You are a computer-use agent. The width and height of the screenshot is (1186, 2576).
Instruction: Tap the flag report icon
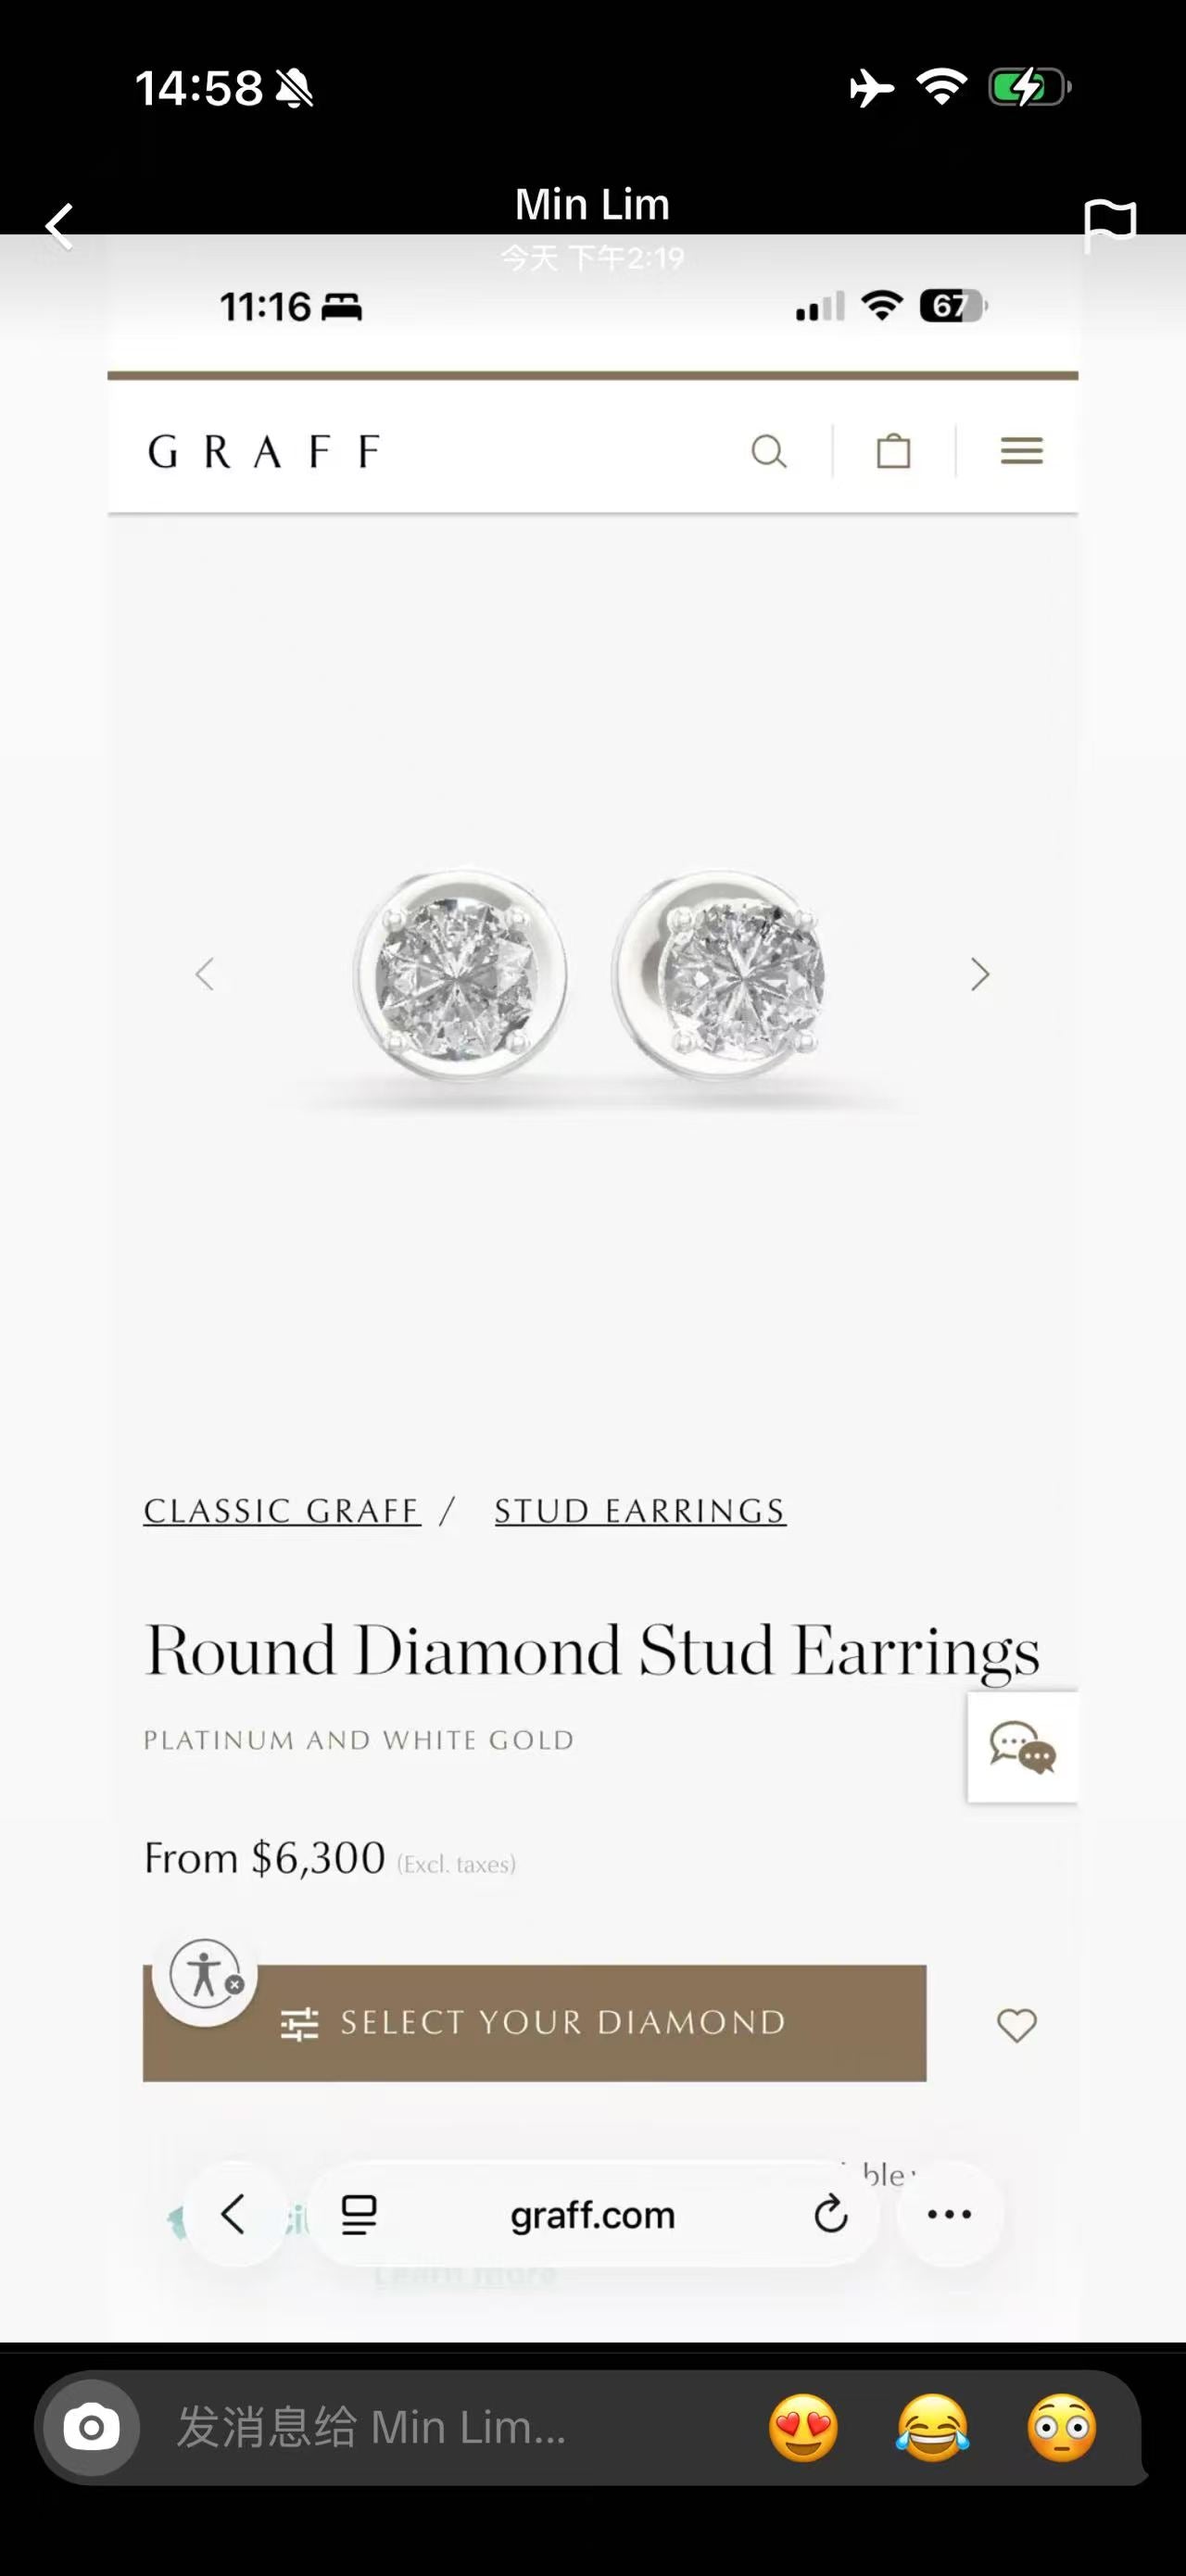pyautogui.click(x=1110, y=226)
